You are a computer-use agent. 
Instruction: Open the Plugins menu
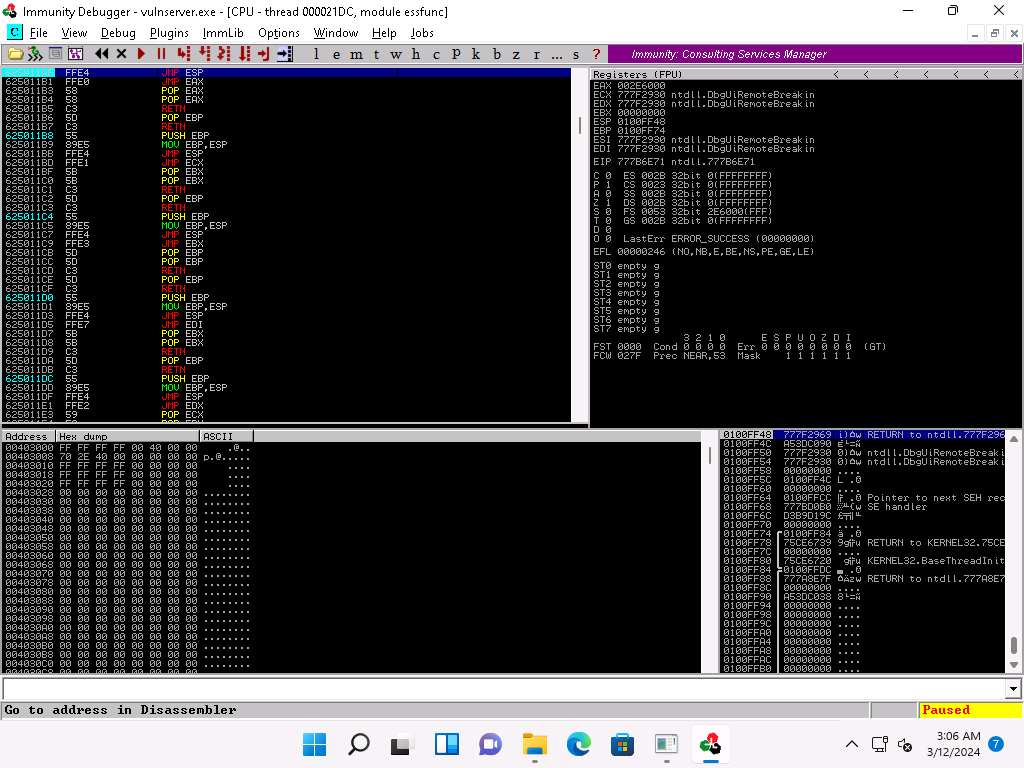169,33
